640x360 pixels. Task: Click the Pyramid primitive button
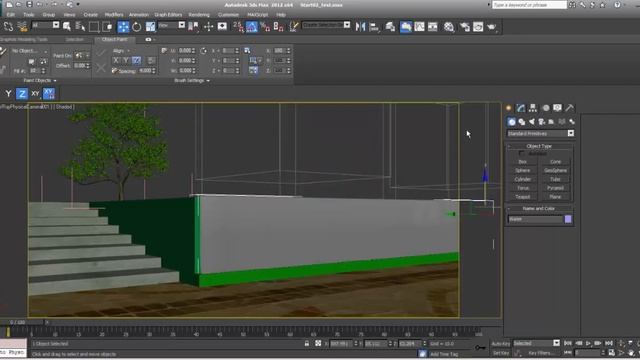click(x=555, y=188)
